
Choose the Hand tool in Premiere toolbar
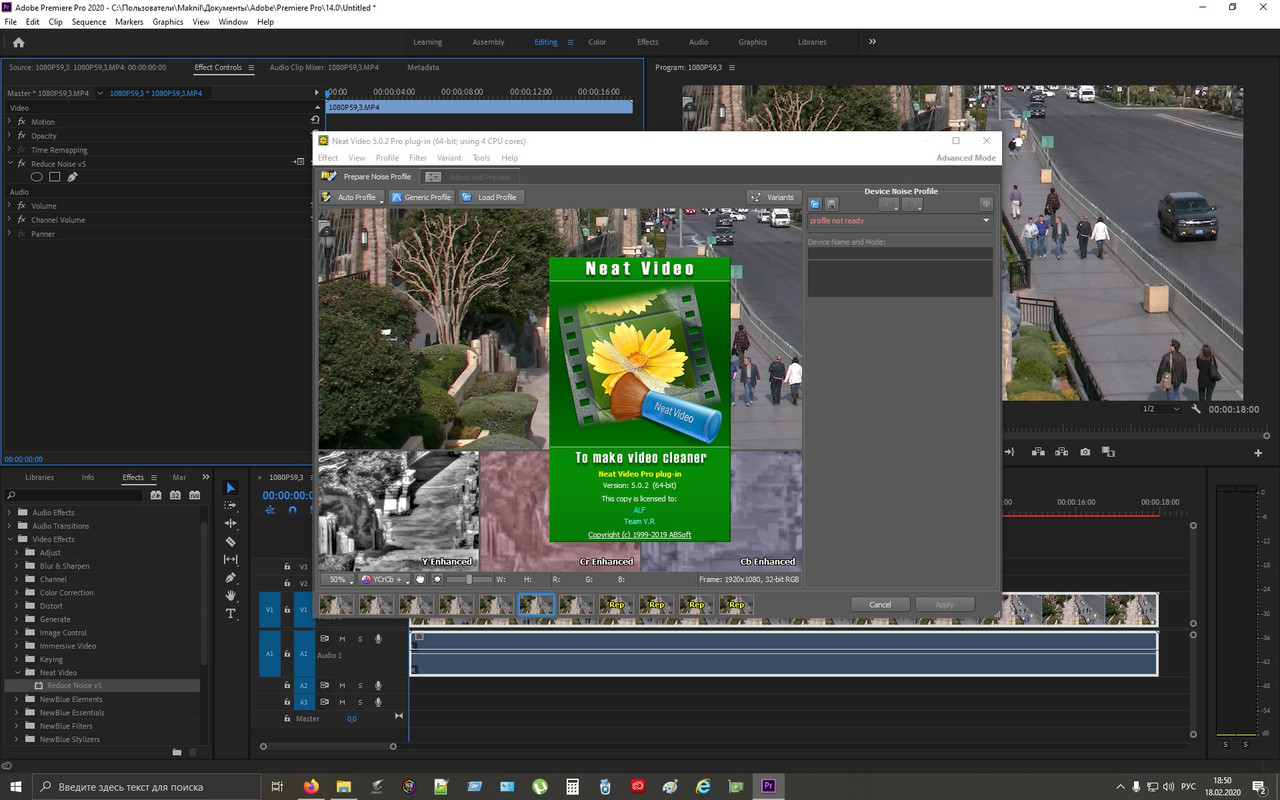click(231, 595)
